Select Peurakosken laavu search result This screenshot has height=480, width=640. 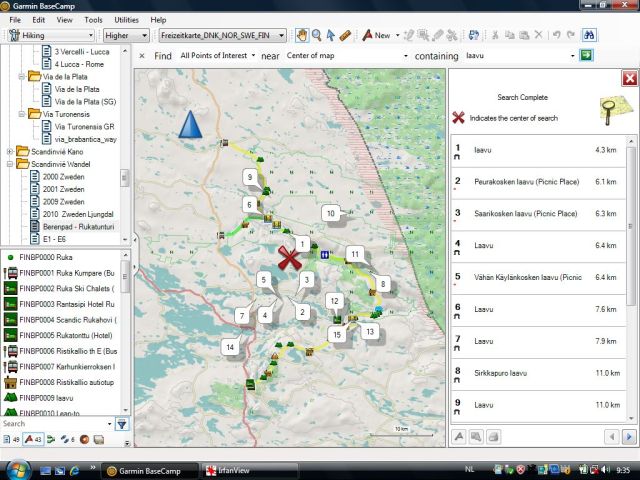[x=526, y=182]
